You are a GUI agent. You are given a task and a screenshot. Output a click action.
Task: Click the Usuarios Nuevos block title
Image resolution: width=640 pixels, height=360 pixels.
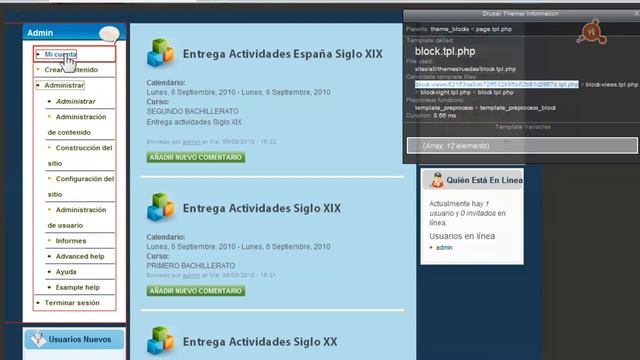pyautogui.click(x=80, y=339)
